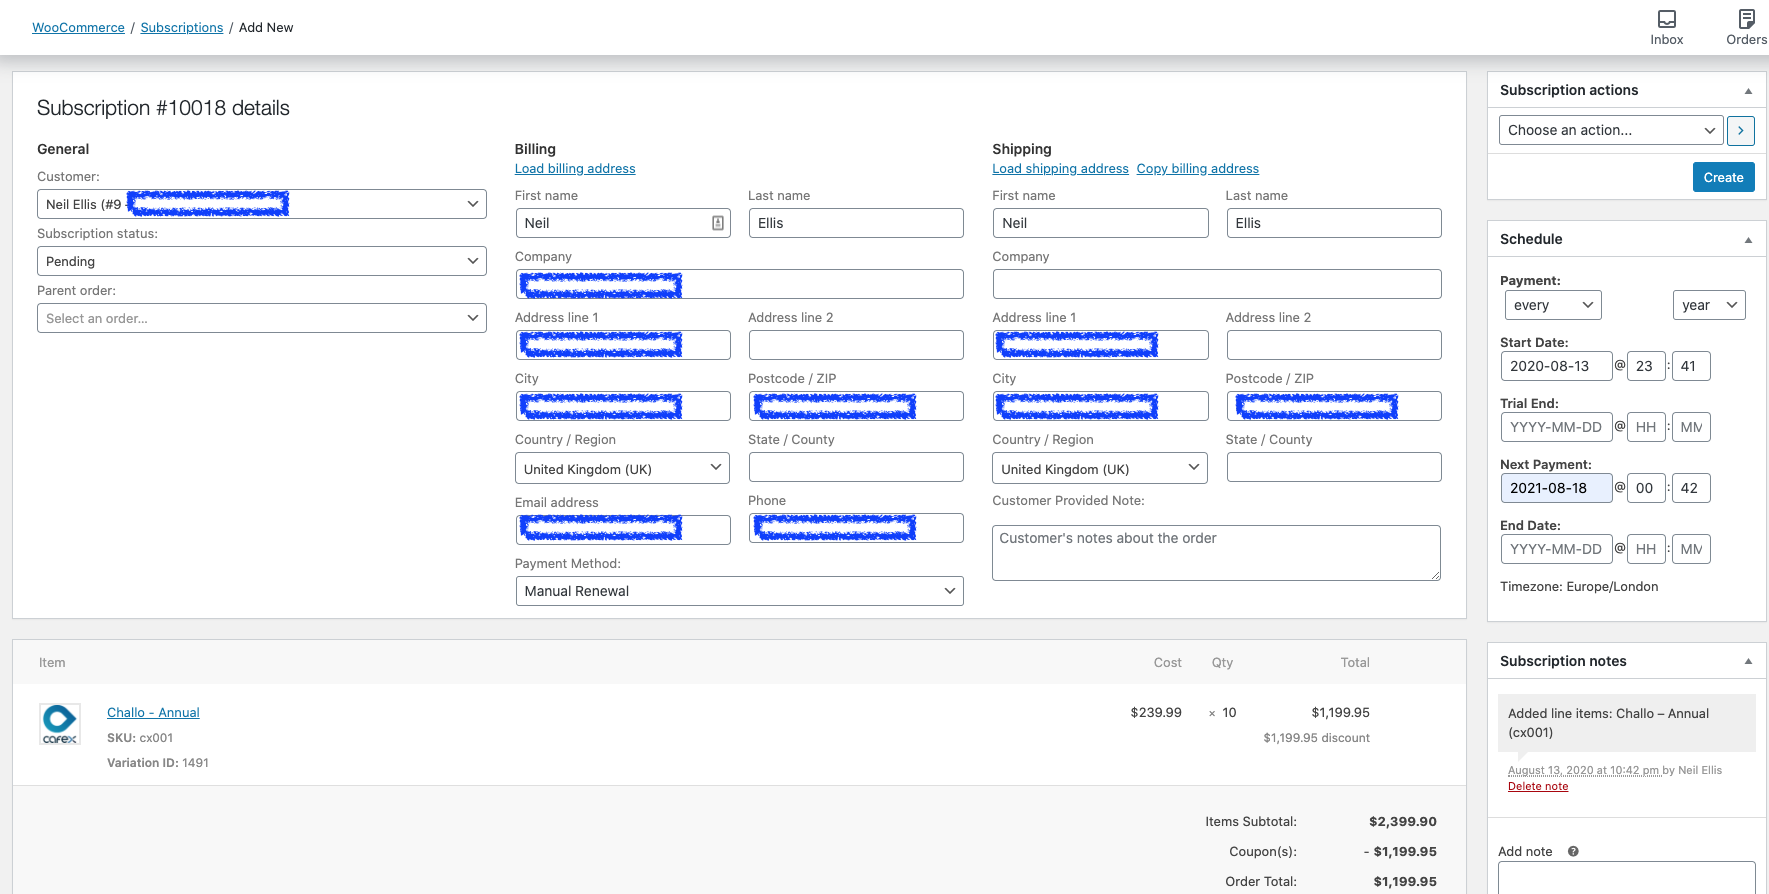
Task: Collapse the Subscription actions panel
Action: click(1748, 91)
